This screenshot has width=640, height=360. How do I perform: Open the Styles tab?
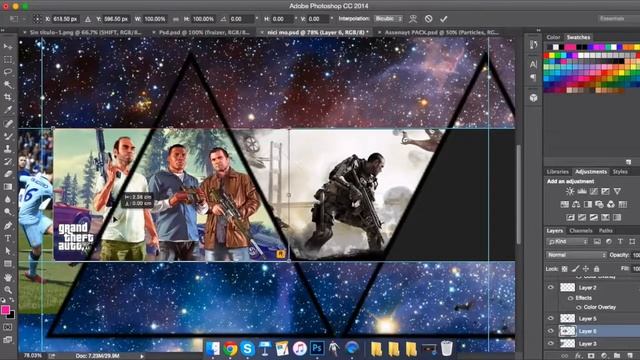(620, 172)
